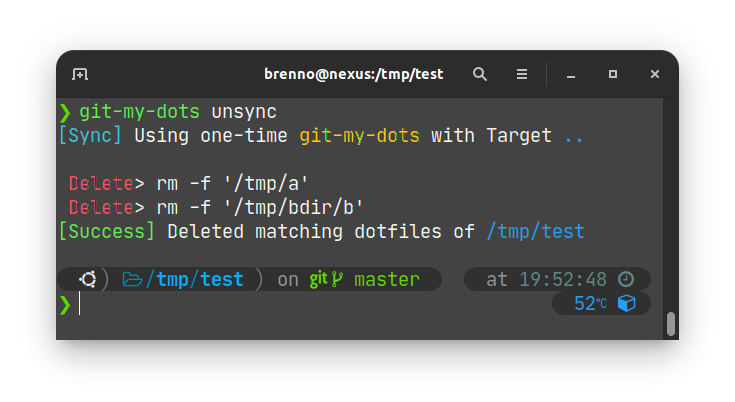Click the '[Sync]' tag
This screenshot has height=402, width=735.
(x=90, y=136)
